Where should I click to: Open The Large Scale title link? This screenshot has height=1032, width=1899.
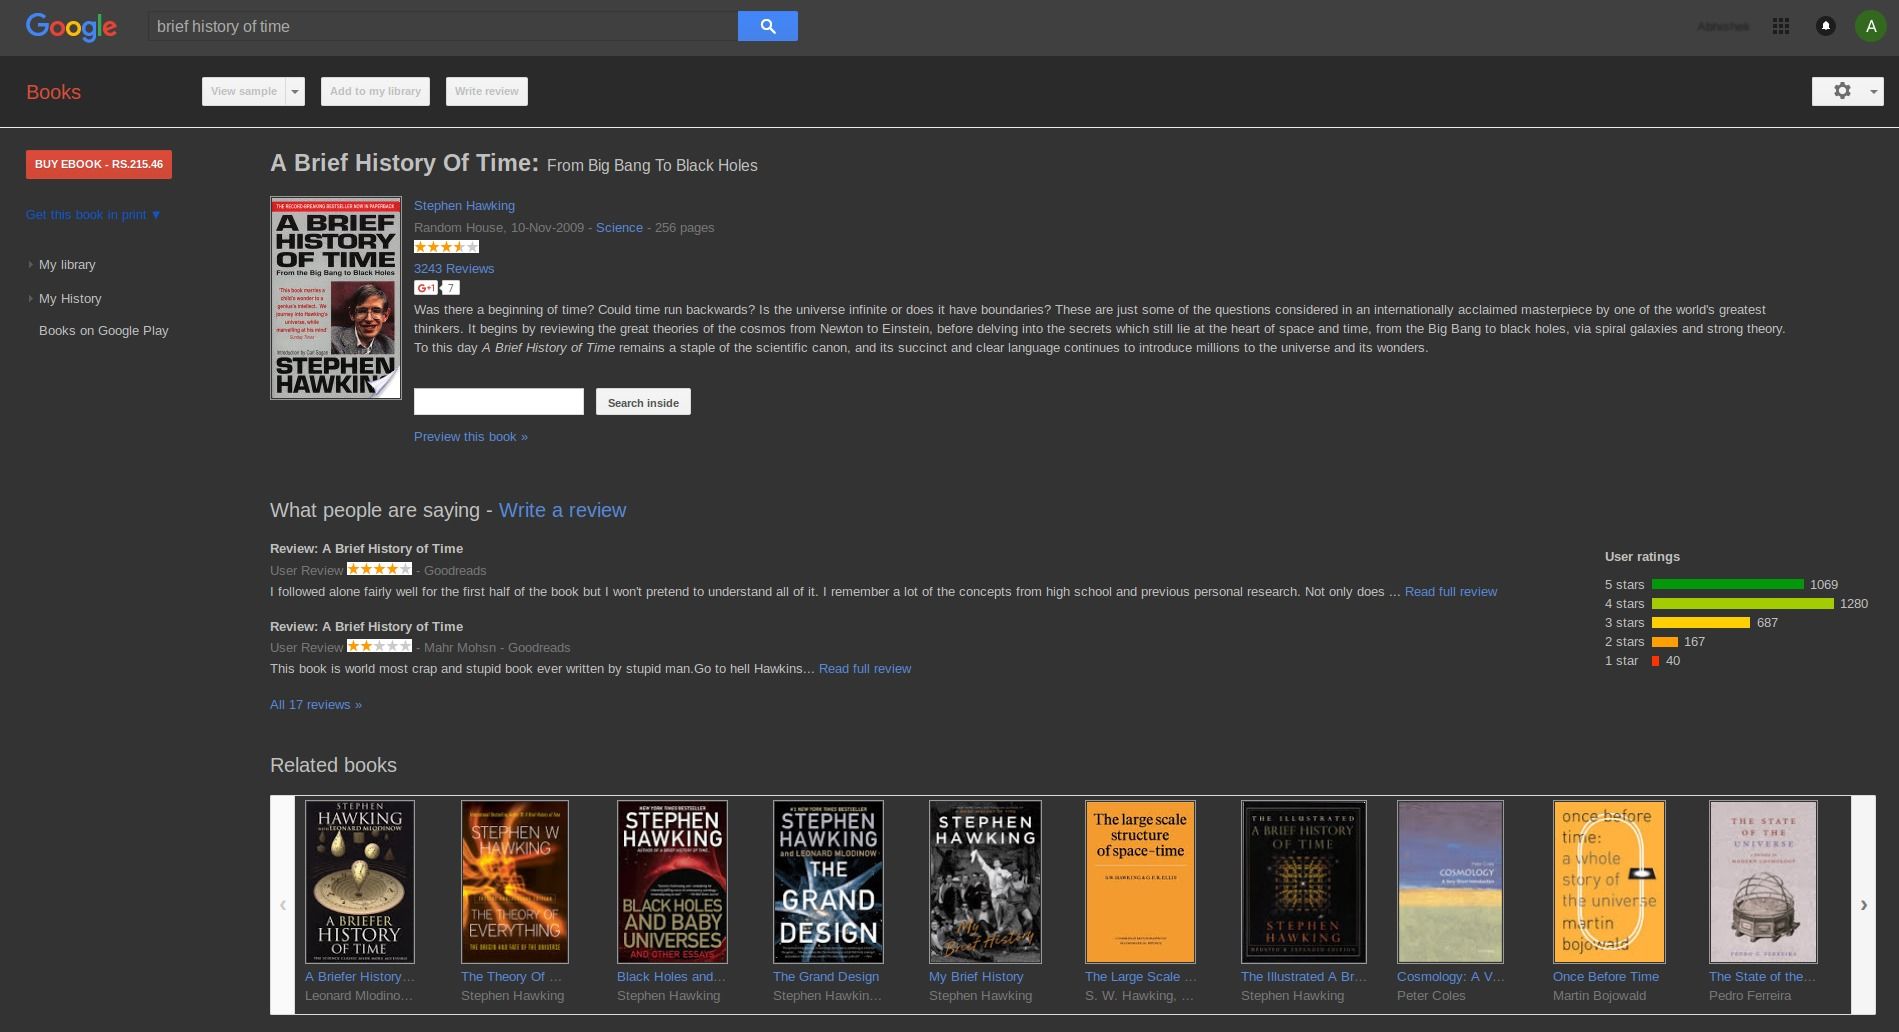(x=1140, y=976)
